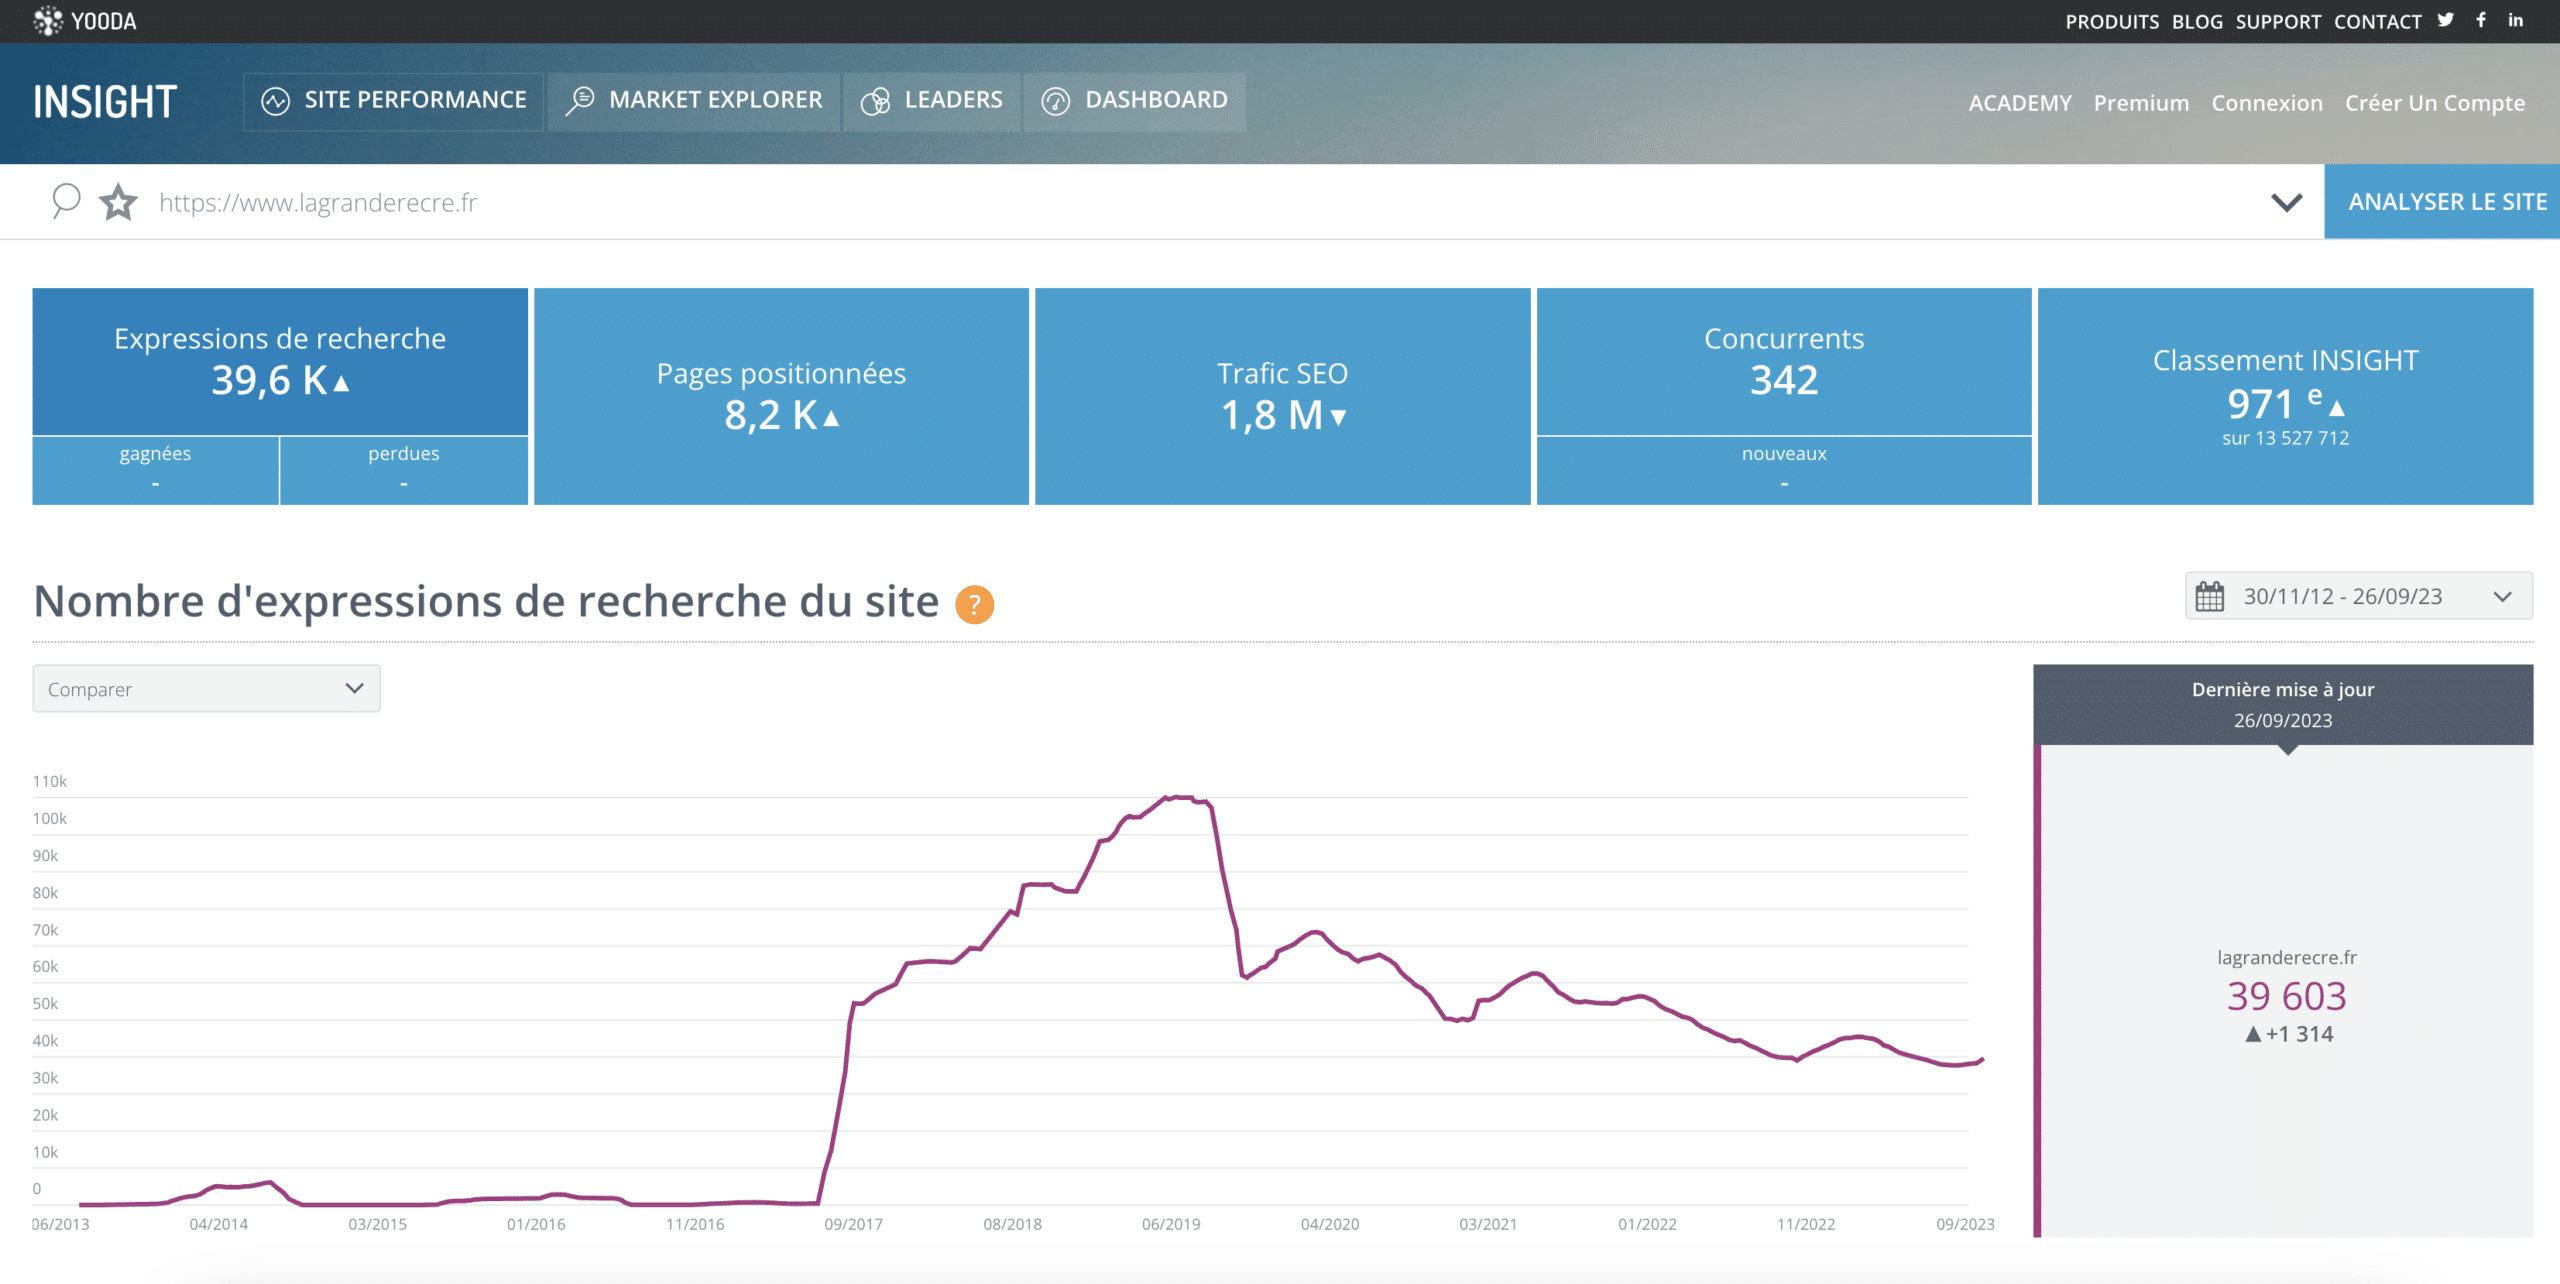
Task: Switch to Market Explorer tab
Action: coord(695,100)
